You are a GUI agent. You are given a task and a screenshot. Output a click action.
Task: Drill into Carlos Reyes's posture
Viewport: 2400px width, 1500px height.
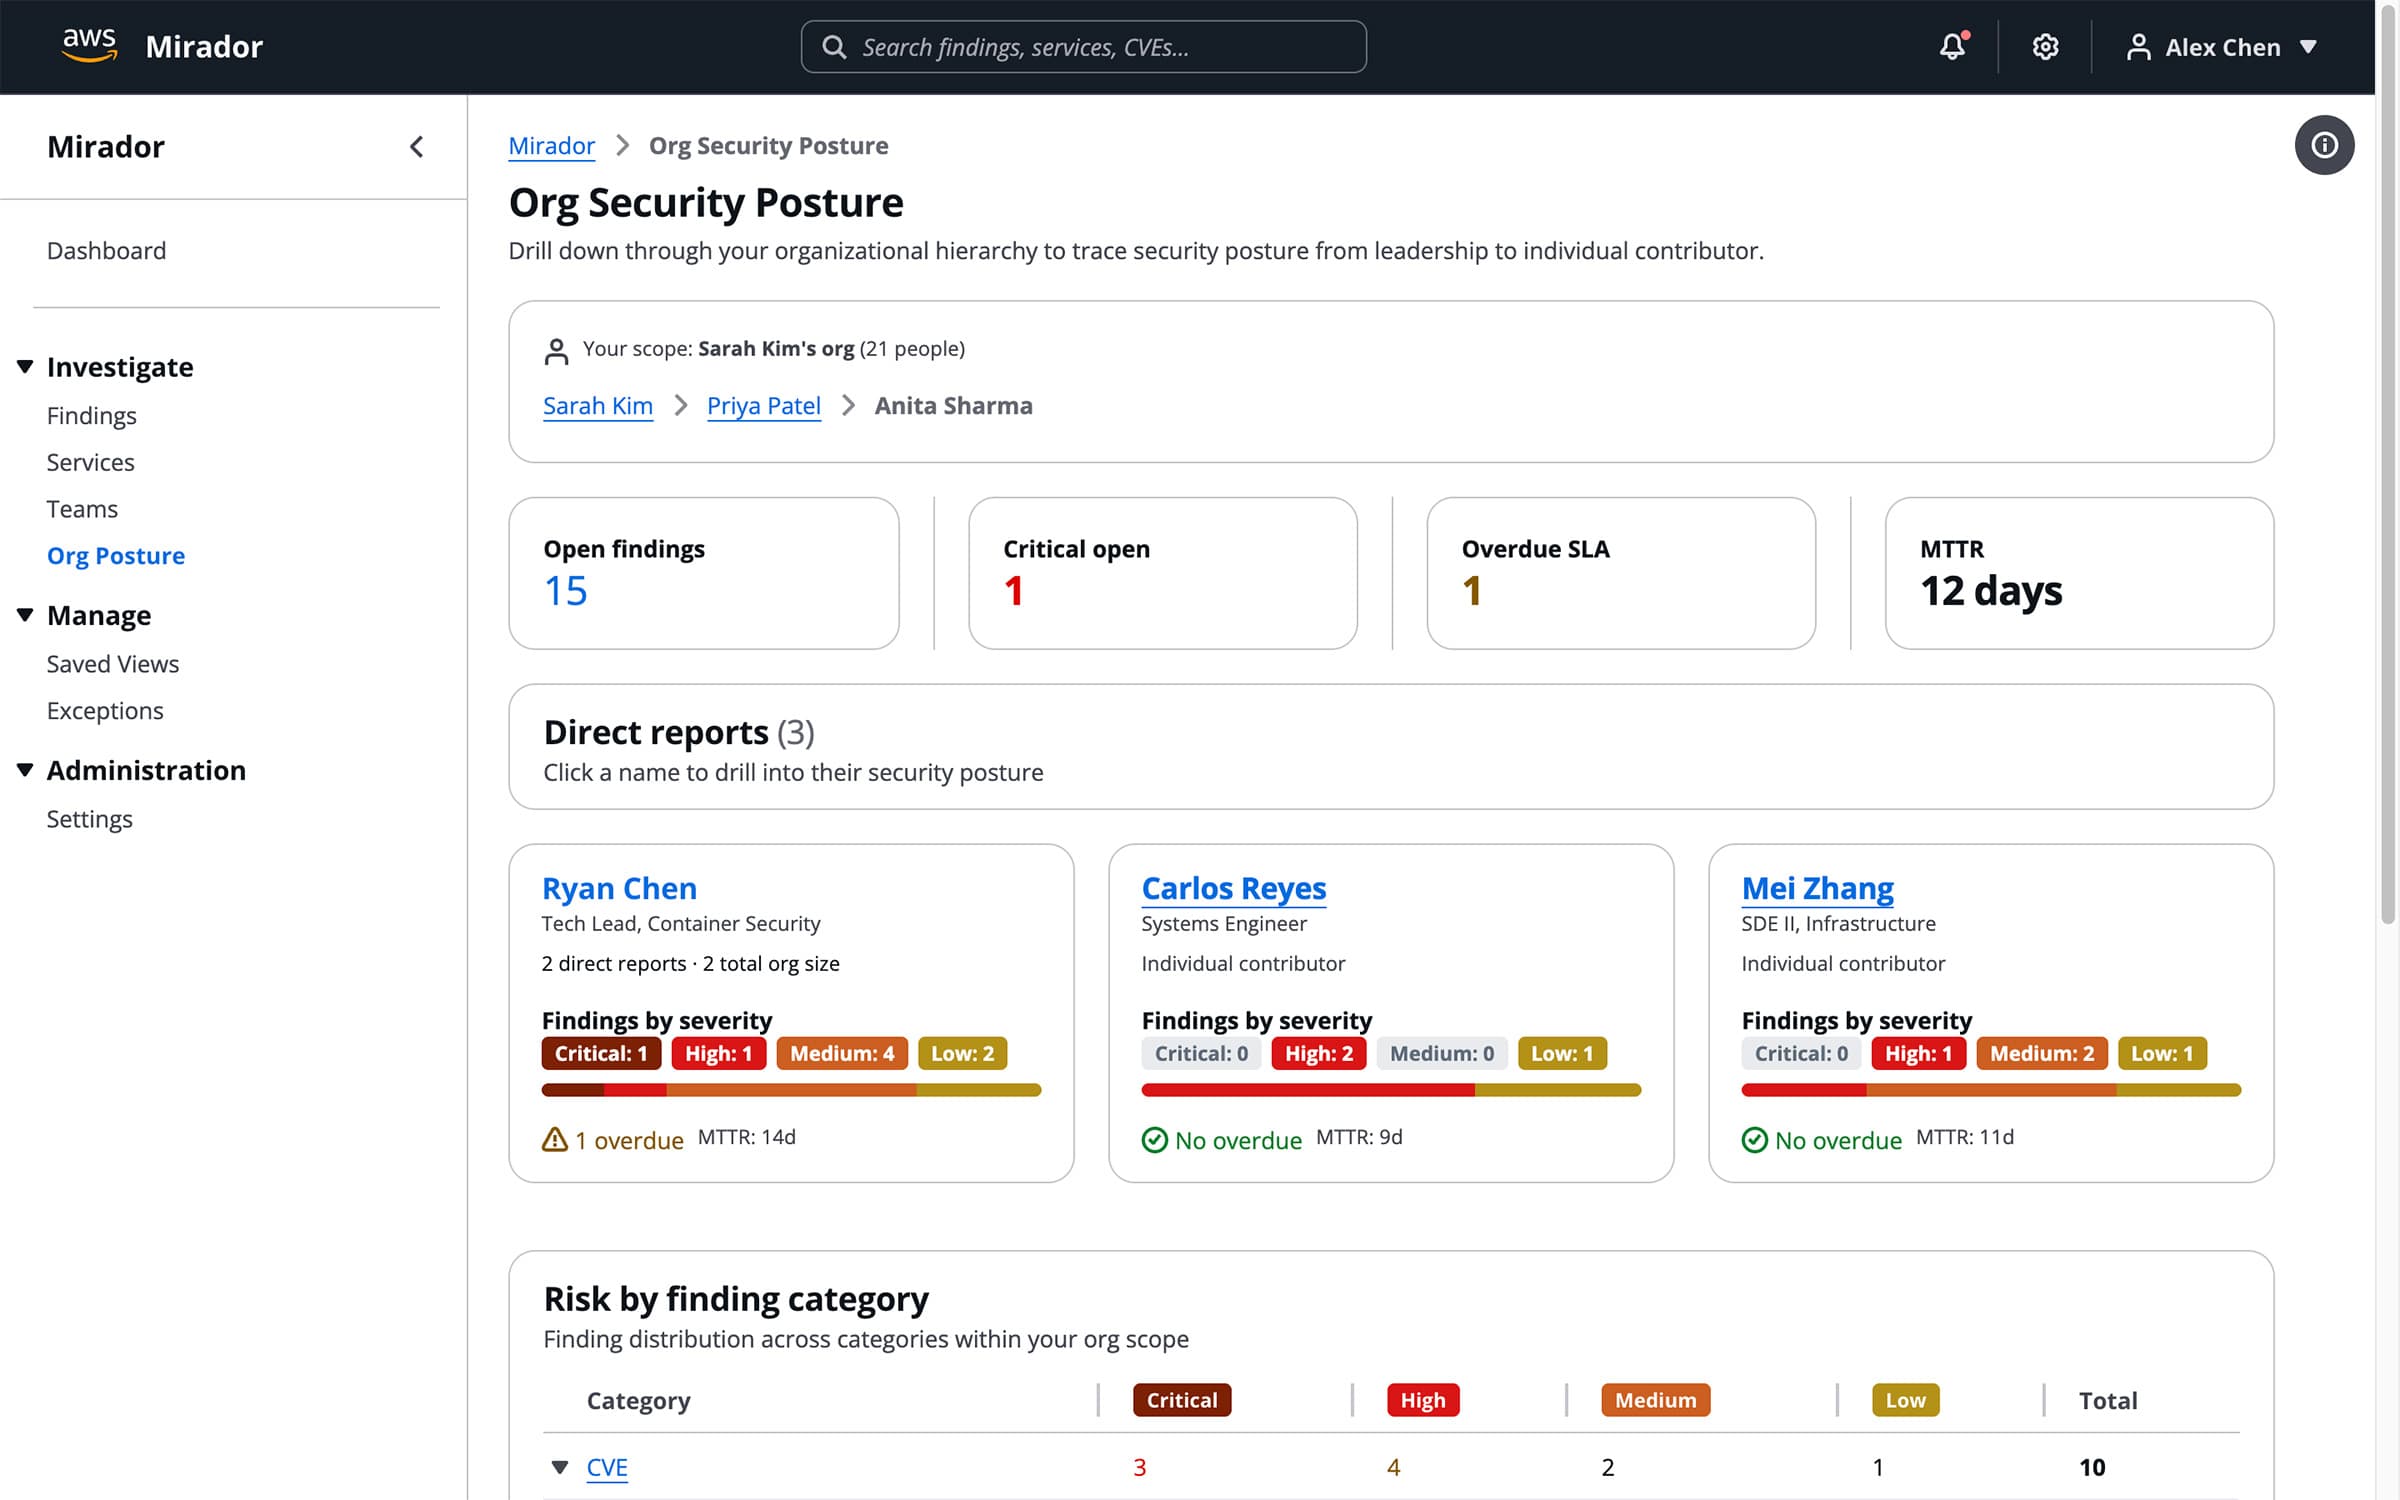tap(1233, 887)
